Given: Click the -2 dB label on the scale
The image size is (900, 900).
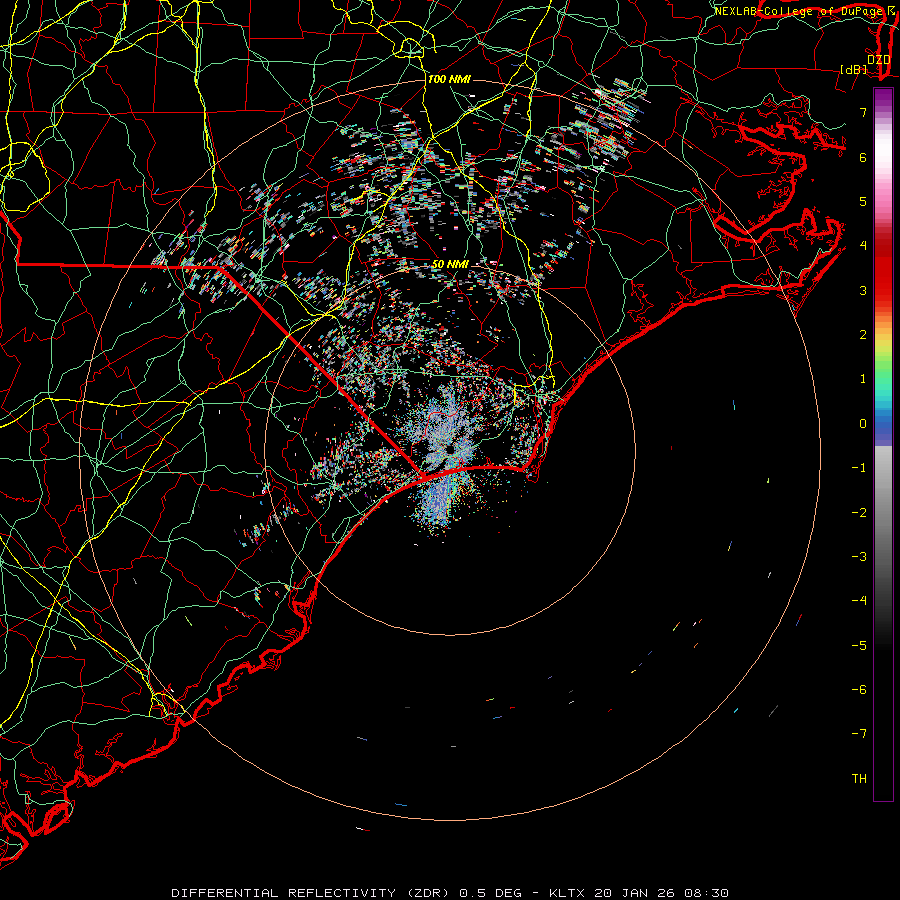Looking at the screenshot, I should click(x=859, y=512).
